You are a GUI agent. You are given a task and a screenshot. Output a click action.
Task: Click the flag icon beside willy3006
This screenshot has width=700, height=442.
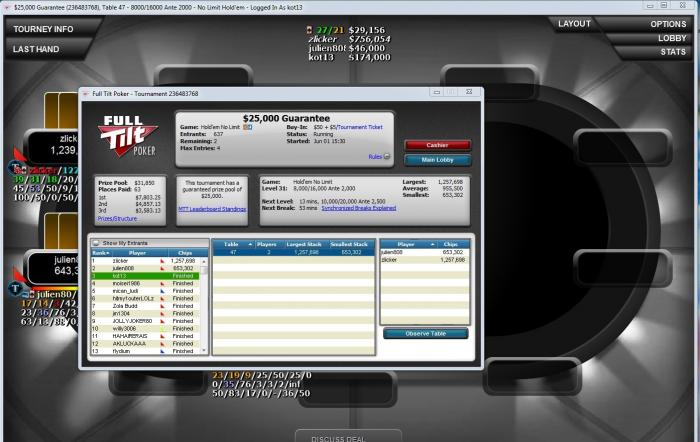tap(162, 329)
